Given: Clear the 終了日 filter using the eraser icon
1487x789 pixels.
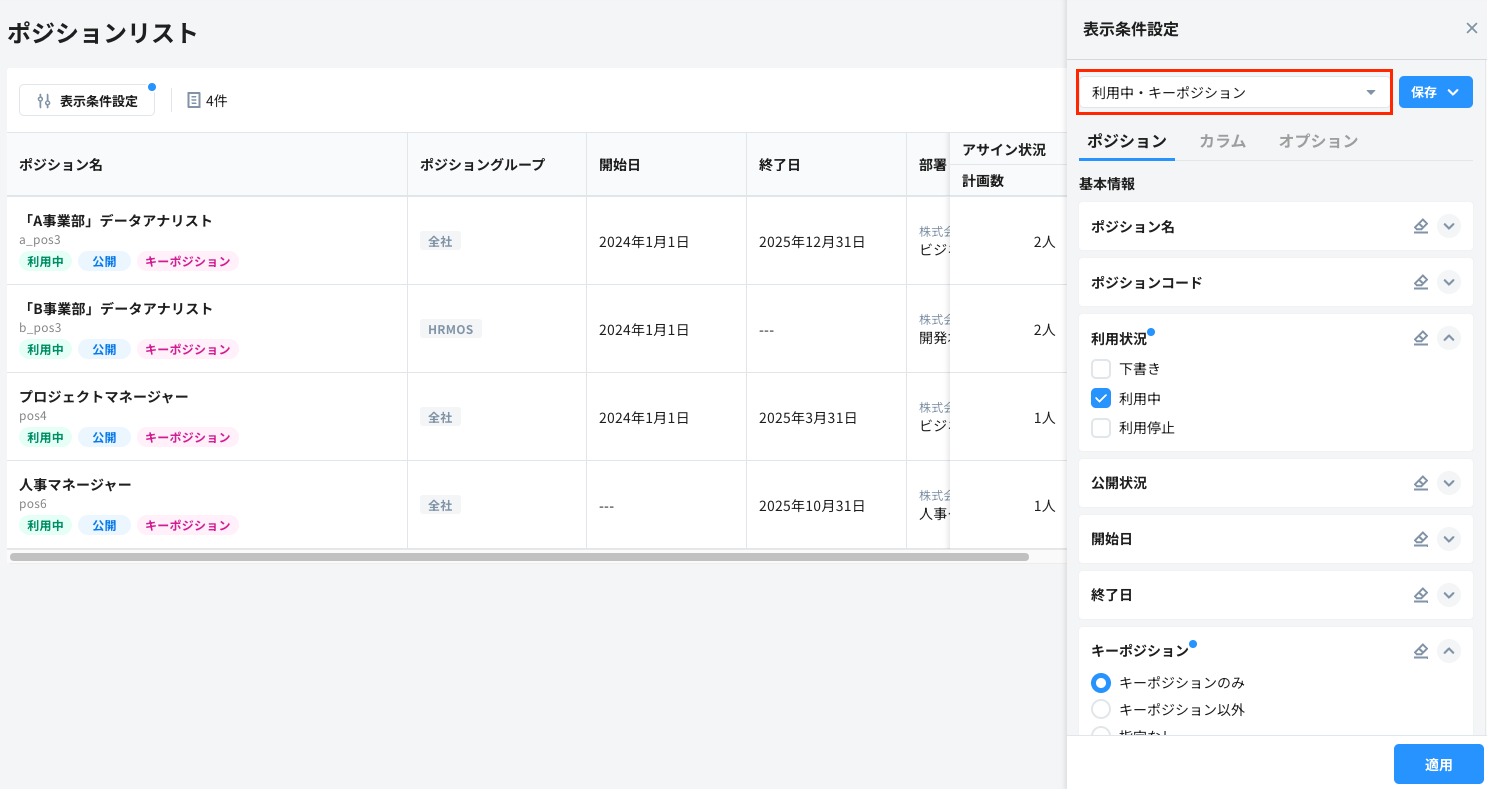Looking at the screenshot, I should coord(1421,594).
